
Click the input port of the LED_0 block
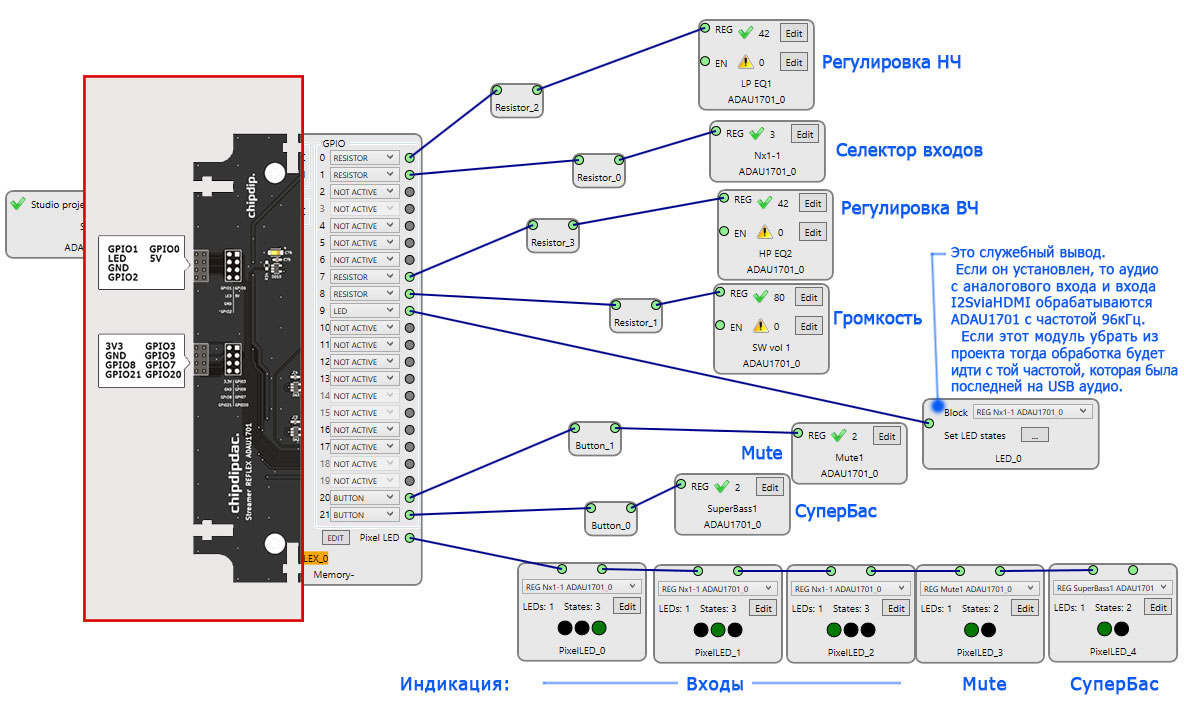coord(930,423)
